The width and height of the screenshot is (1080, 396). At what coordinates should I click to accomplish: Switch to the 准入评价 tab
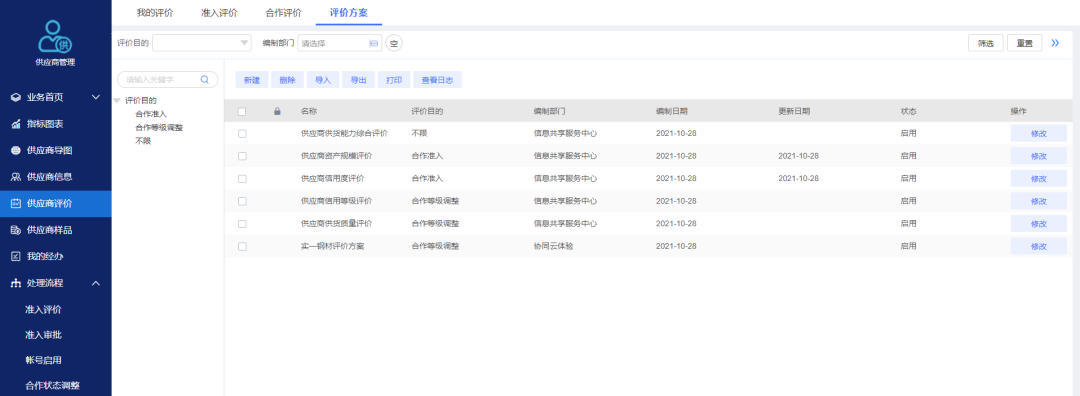pos(219,12)
